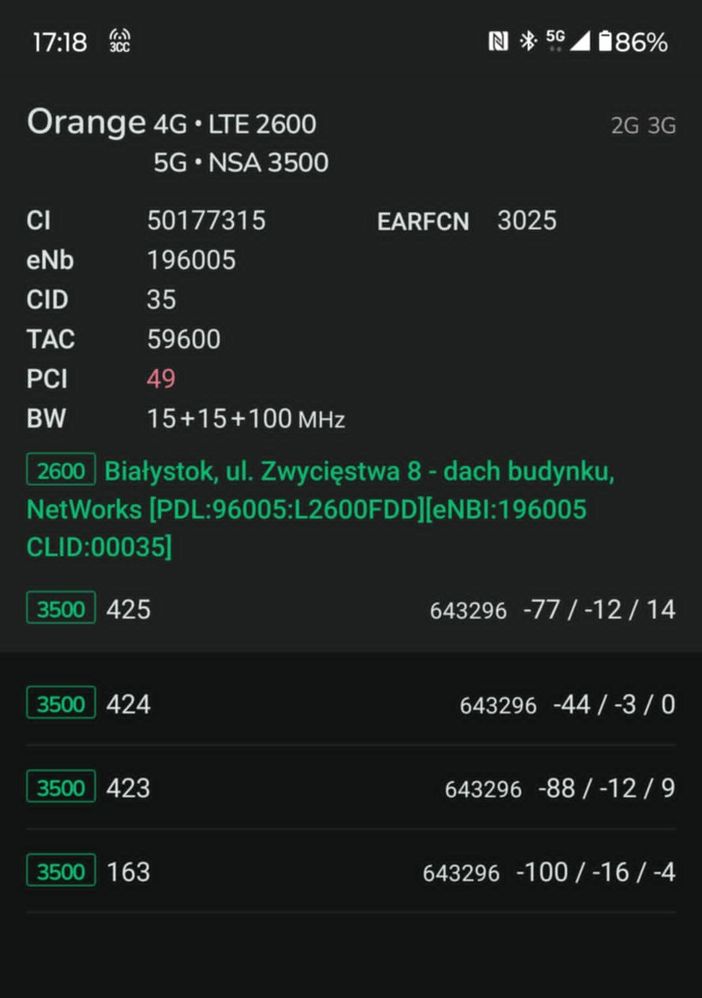
Task: Tap the 3CC carrier aggregation icon
Action: (x=119, y=42)
